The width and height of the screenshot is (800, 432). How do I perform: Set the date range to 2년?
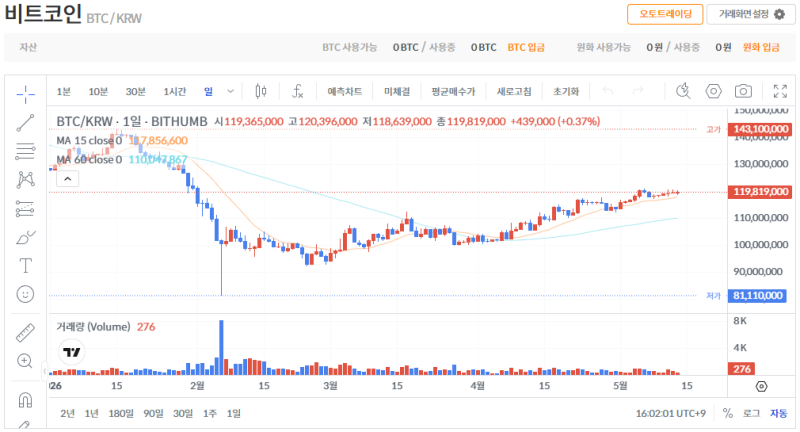click(67, 413)
